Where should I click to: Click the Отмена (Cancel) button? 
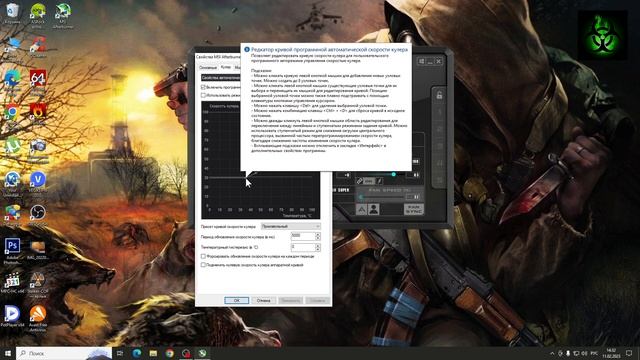tap(263, 300)
